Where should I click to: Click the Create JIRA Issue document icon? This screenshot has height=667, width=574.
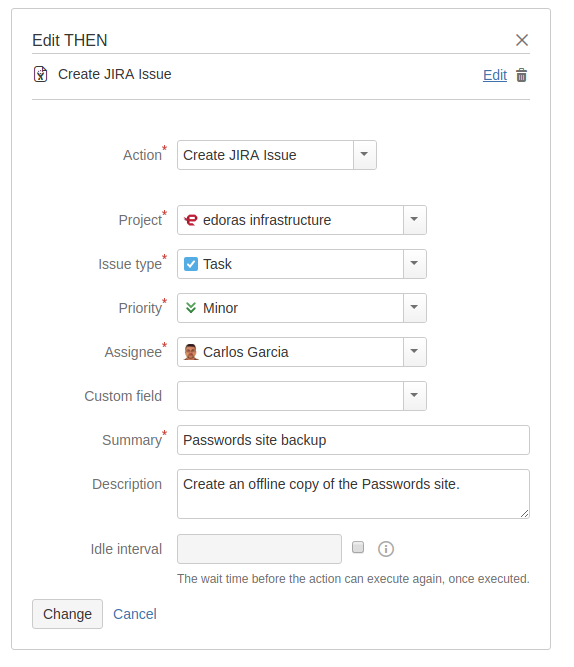pos(40,74)
